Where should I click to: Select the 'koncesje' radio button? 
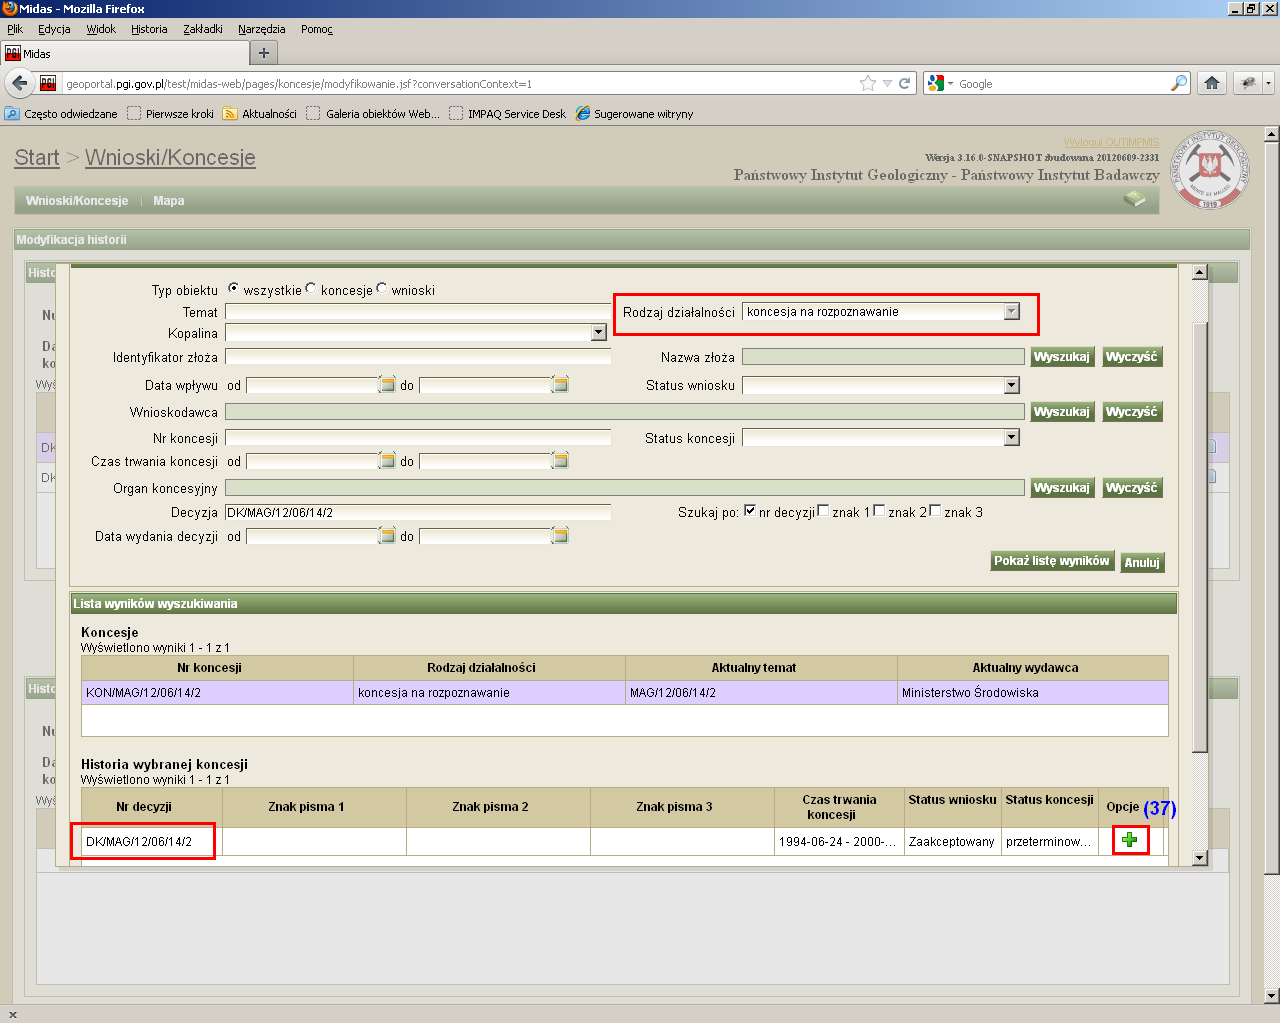pos(311,288)
